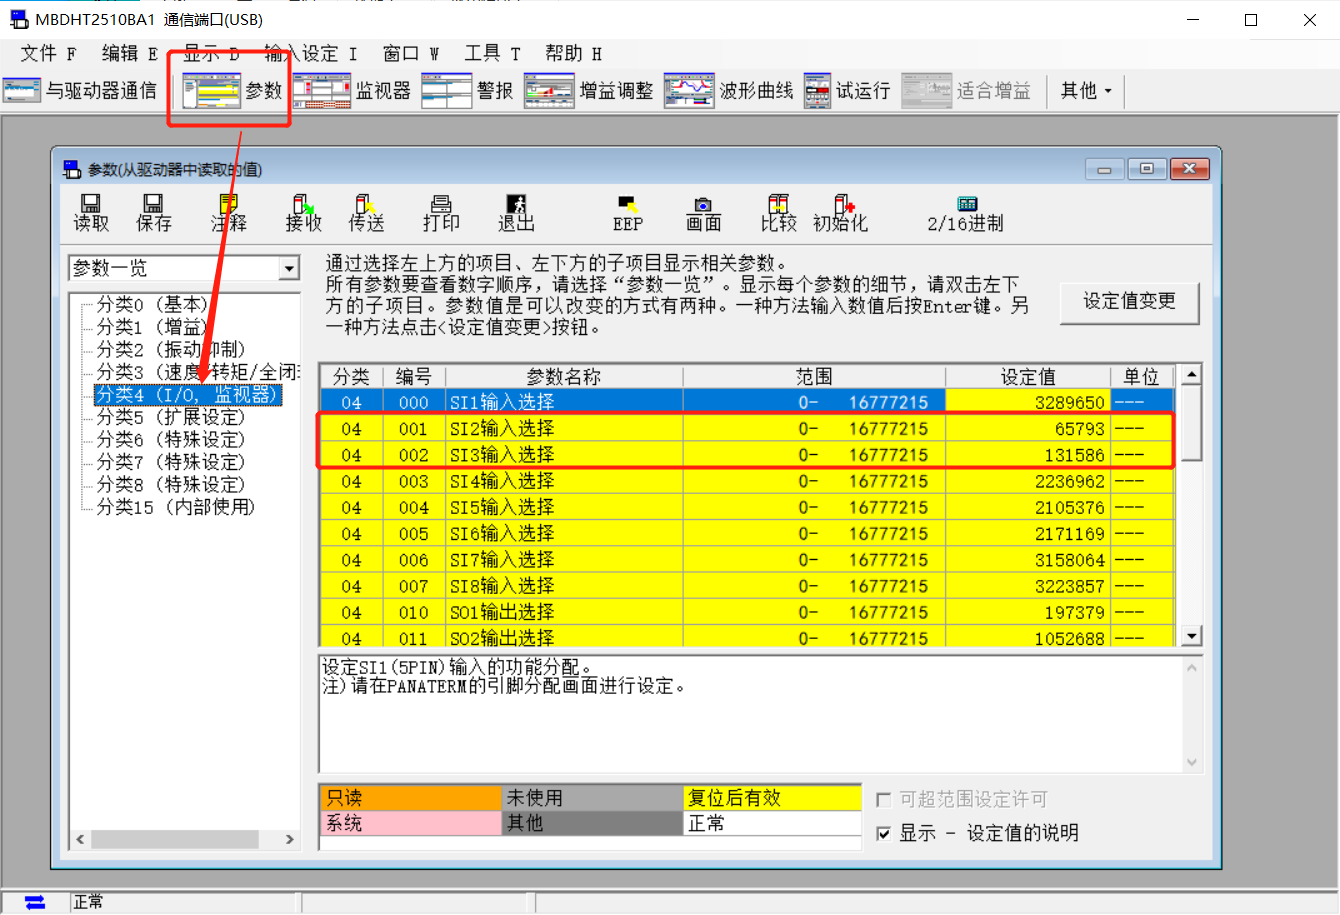The width and height of the screenshot is (1340, 915).
Task: Click the 保存 (Save) toolbar icon
Action: click(x=153, y=213)
